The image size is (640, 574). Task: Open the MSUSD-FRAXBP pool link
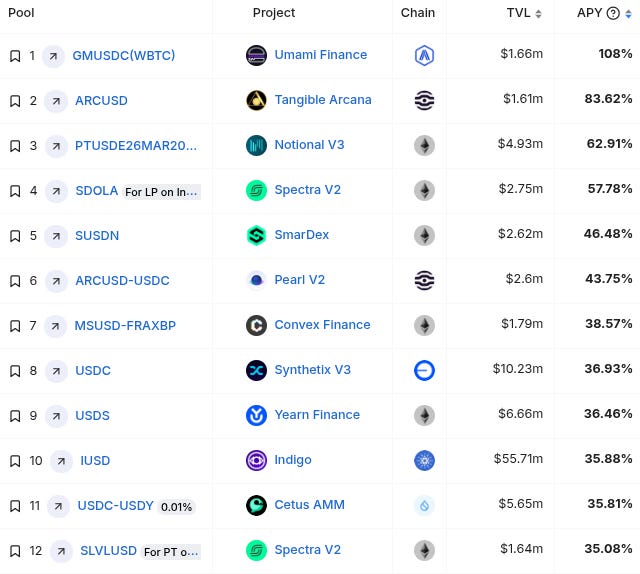point(125,325)
